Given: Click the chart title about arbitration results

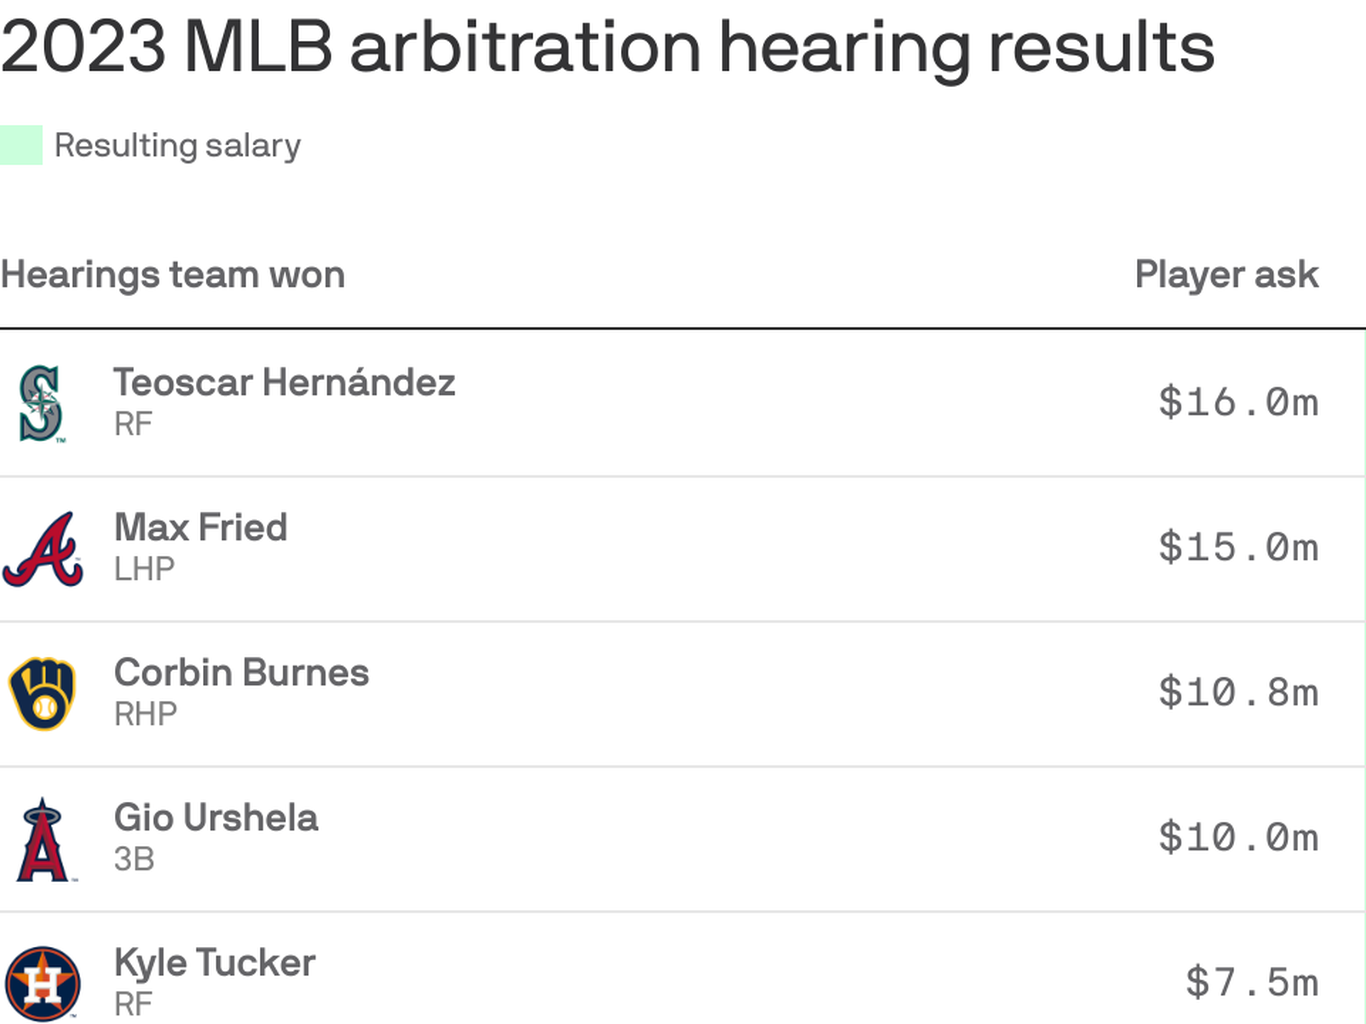Looking at the screenshot, I should click(607, 47).
